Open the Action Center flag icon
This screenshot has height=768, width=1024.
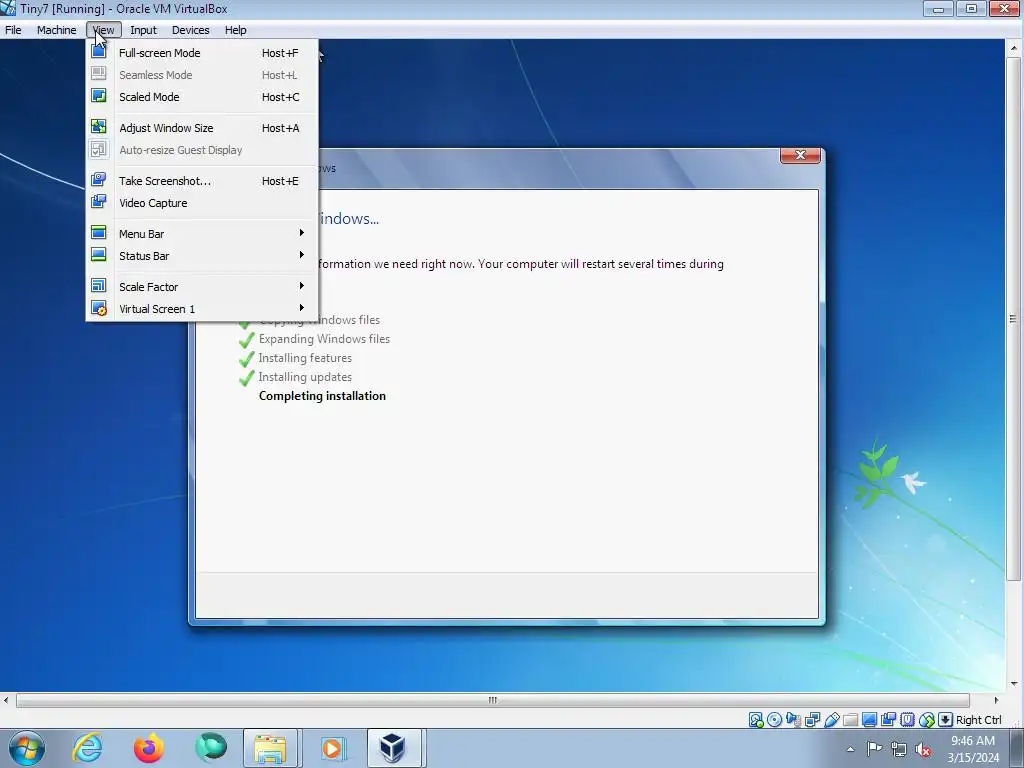[874, 749]
